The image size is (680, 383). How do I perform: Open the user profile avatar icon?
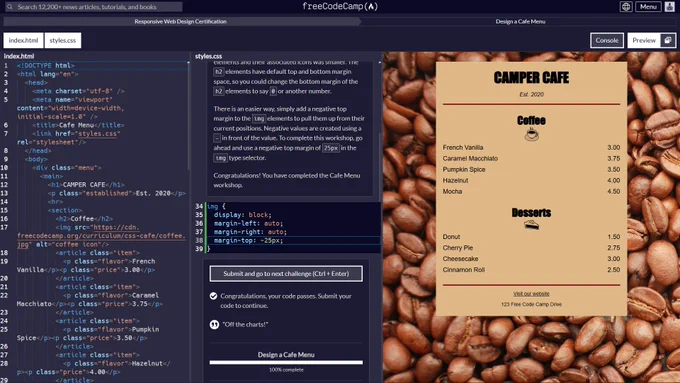click(670, 7)
